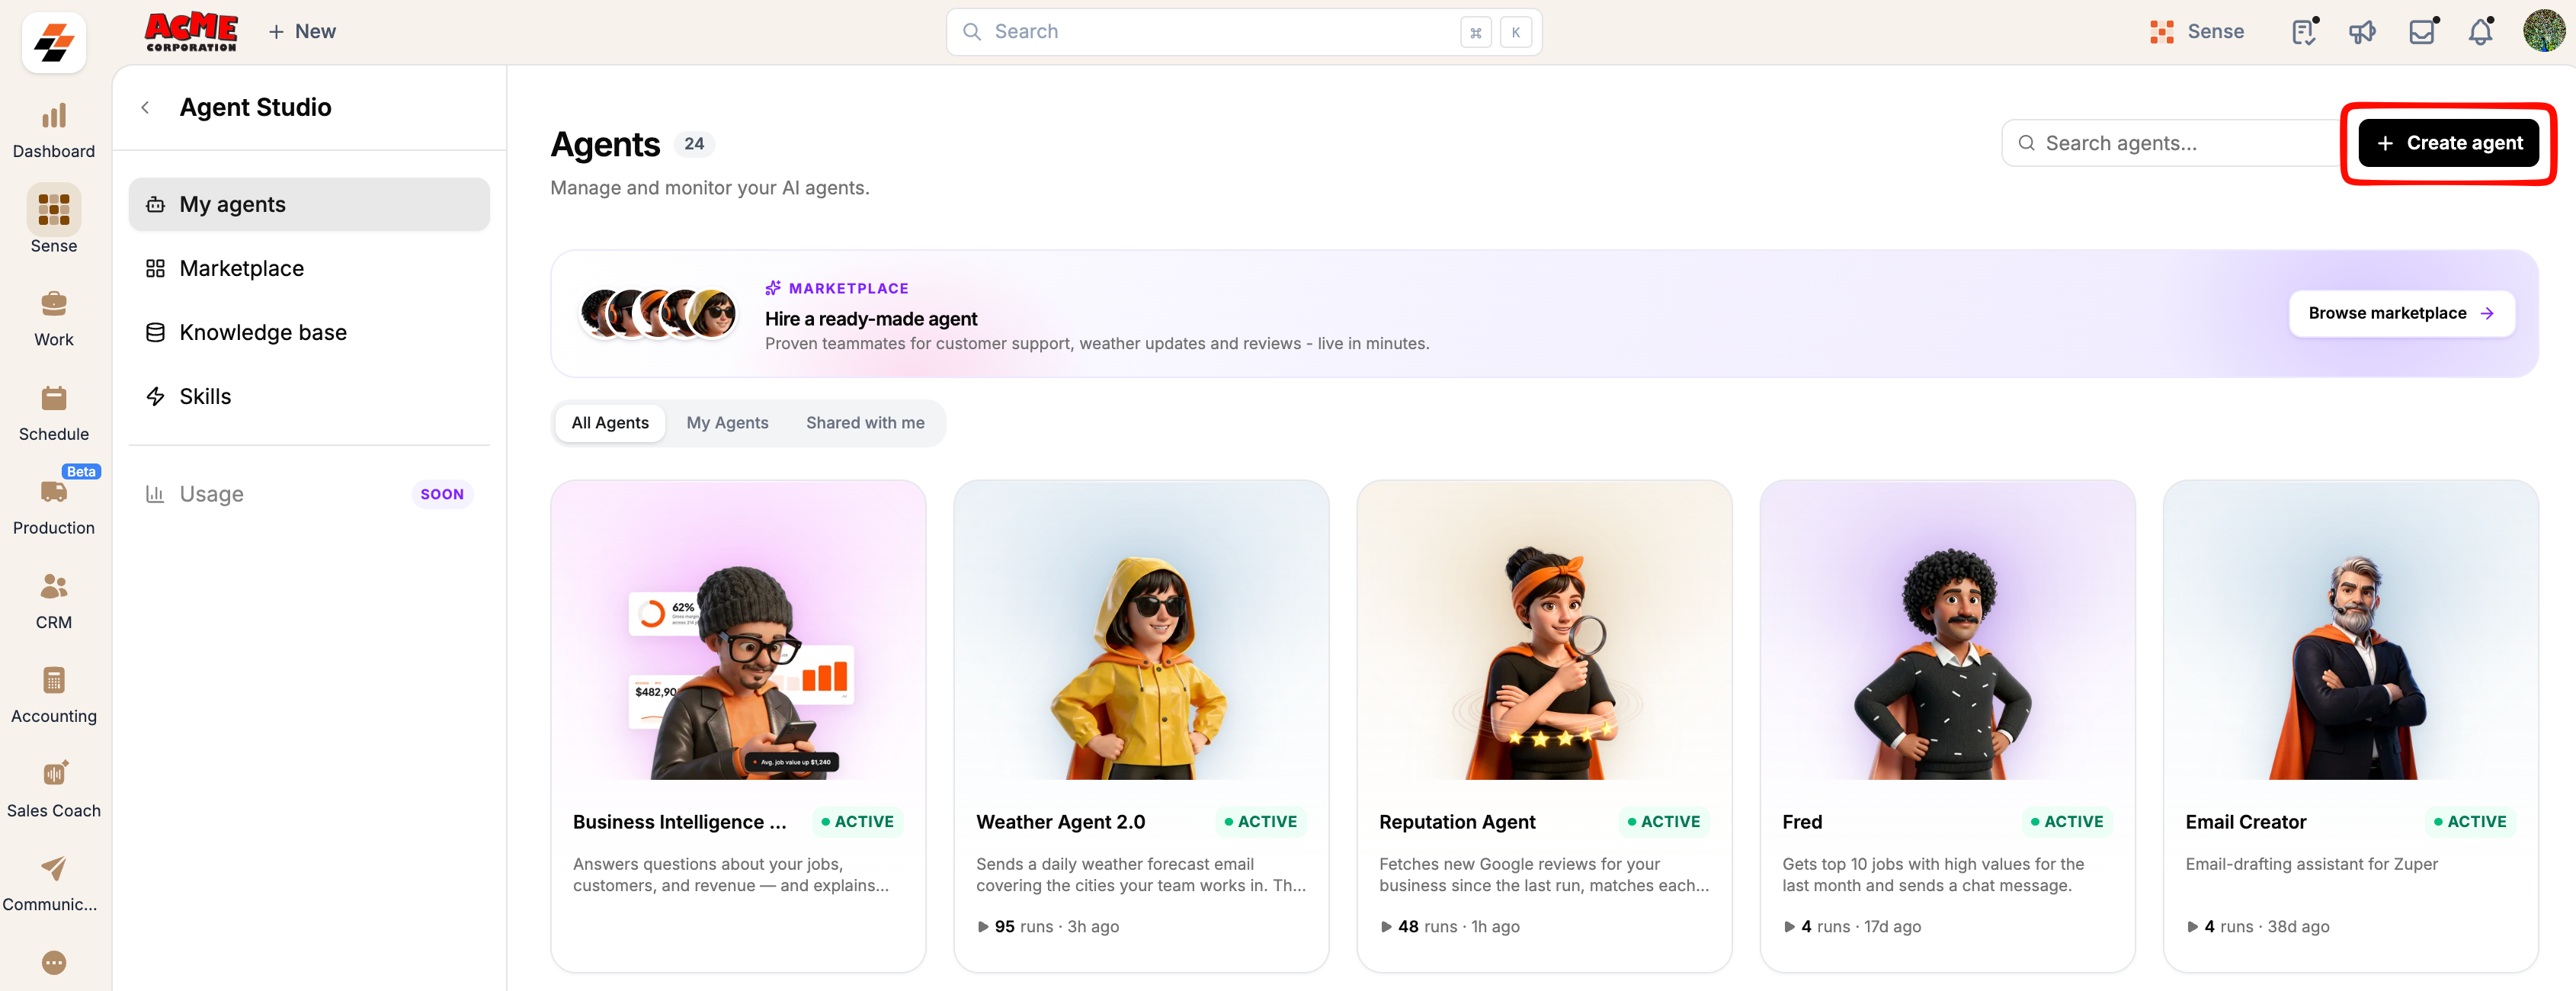The image size is (2576, 991).
Task: Open the Reputation Agent card
Action: coord(1544,726)
